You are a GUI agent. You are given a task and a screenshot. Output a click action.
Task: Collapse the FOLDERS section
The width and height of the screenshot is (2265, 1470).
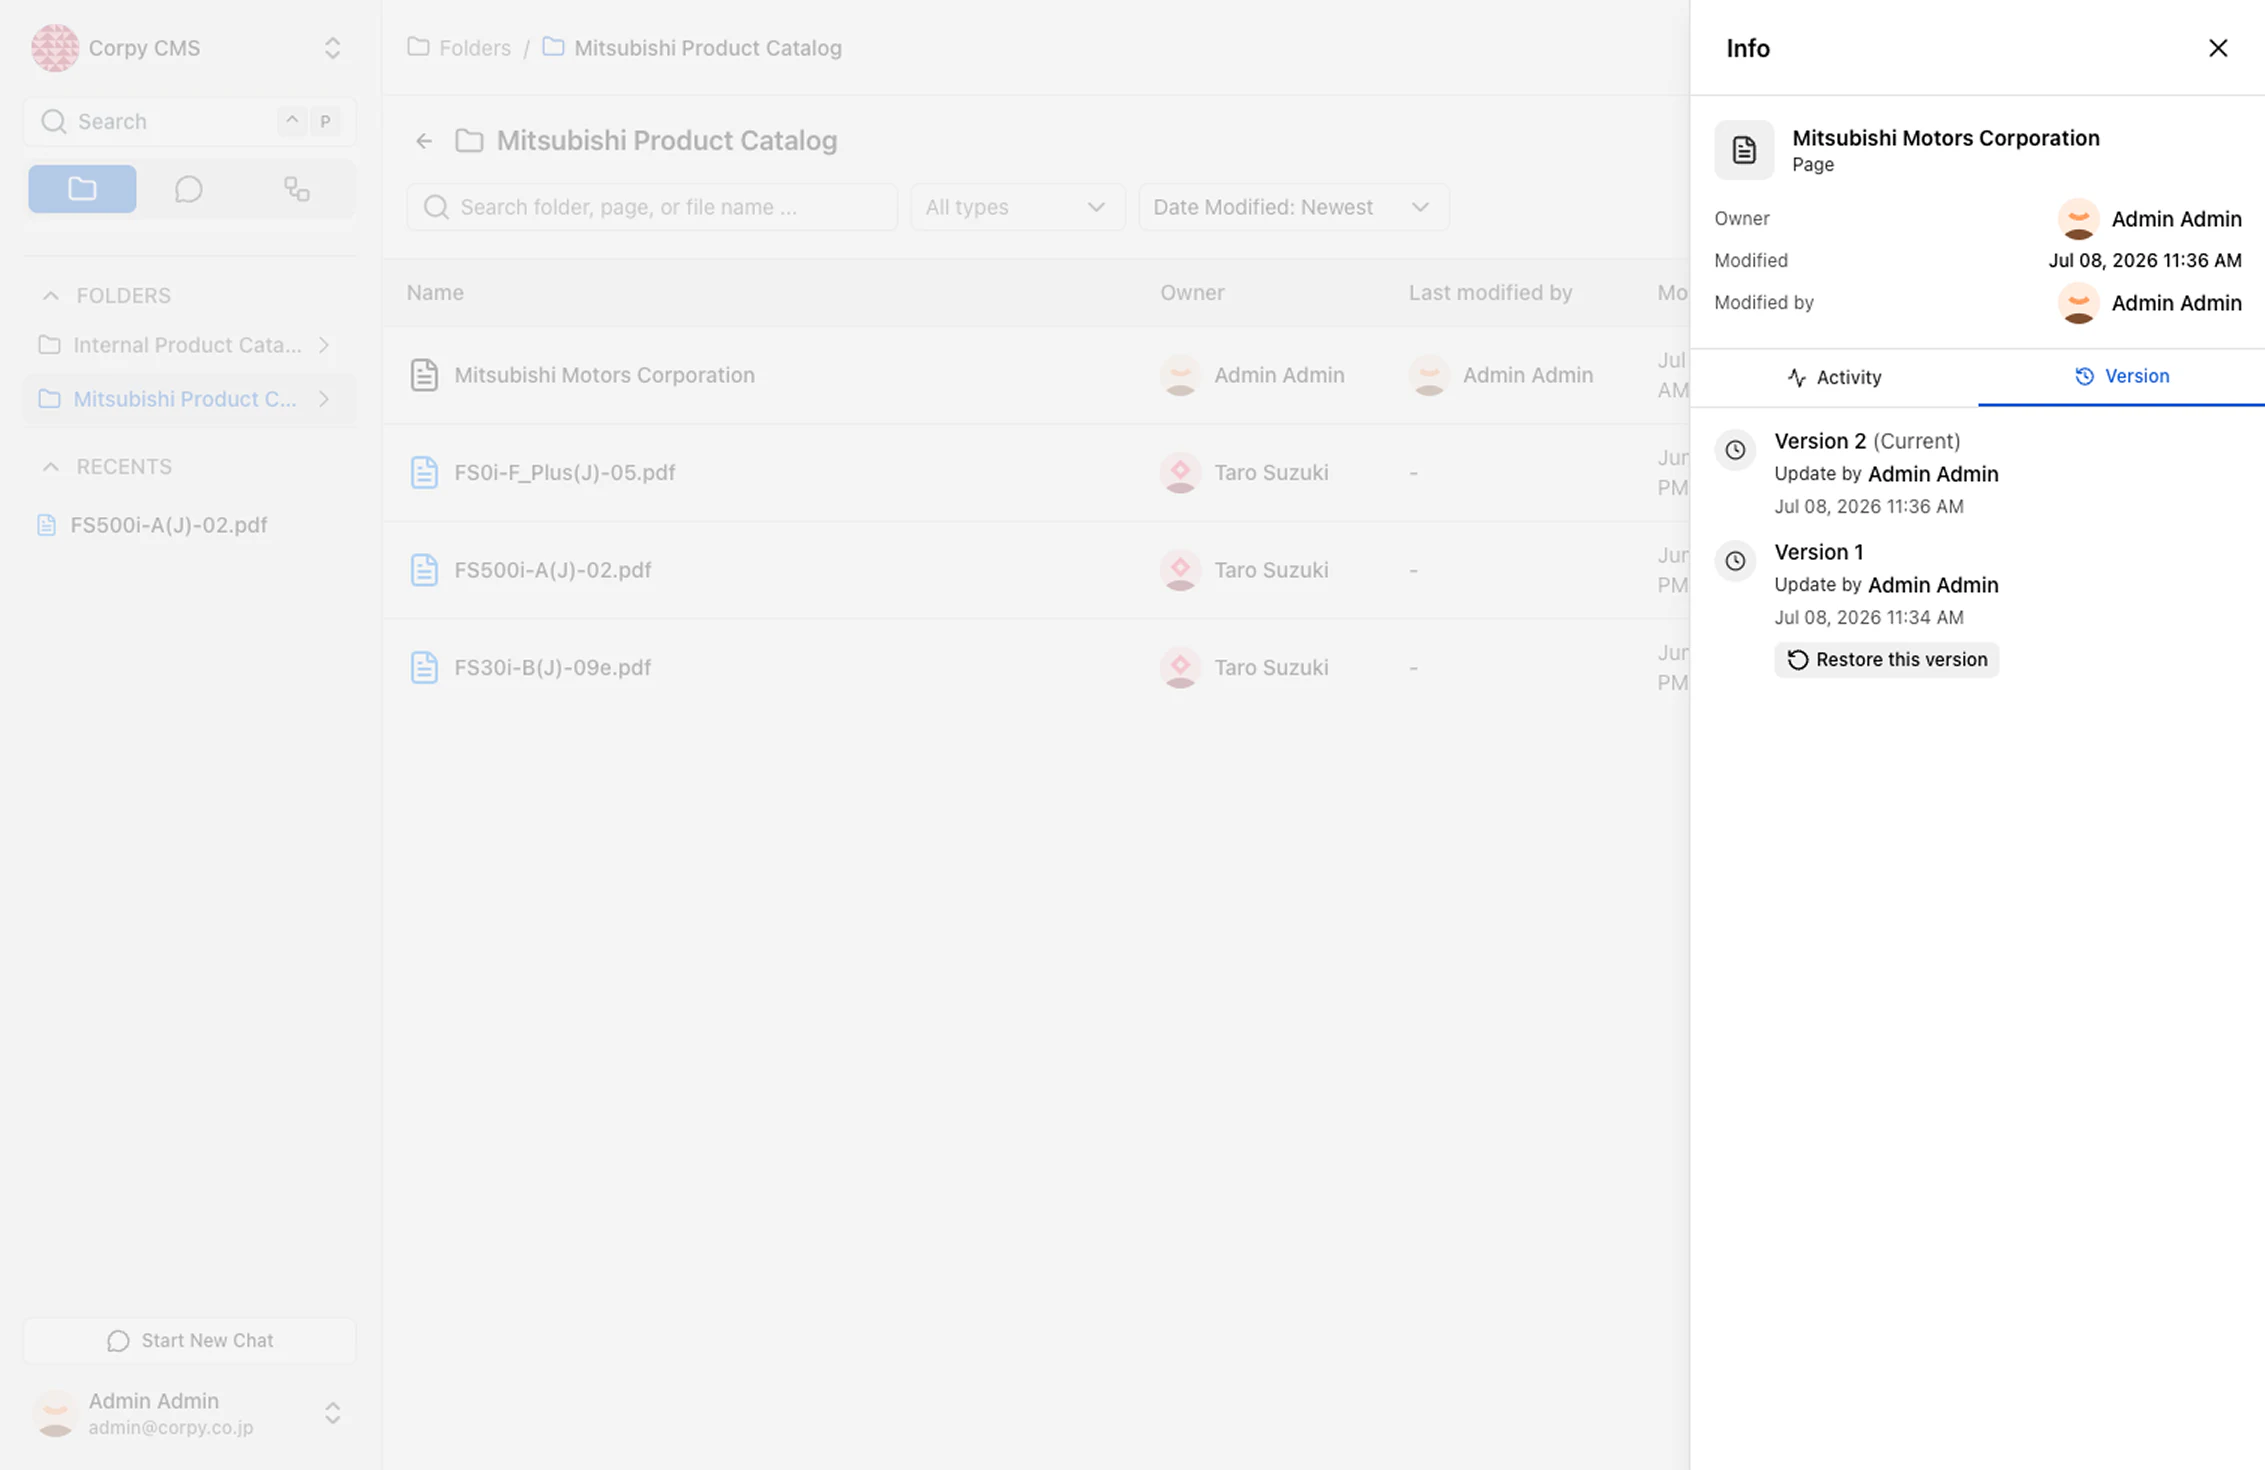click(x=50, y=296)
